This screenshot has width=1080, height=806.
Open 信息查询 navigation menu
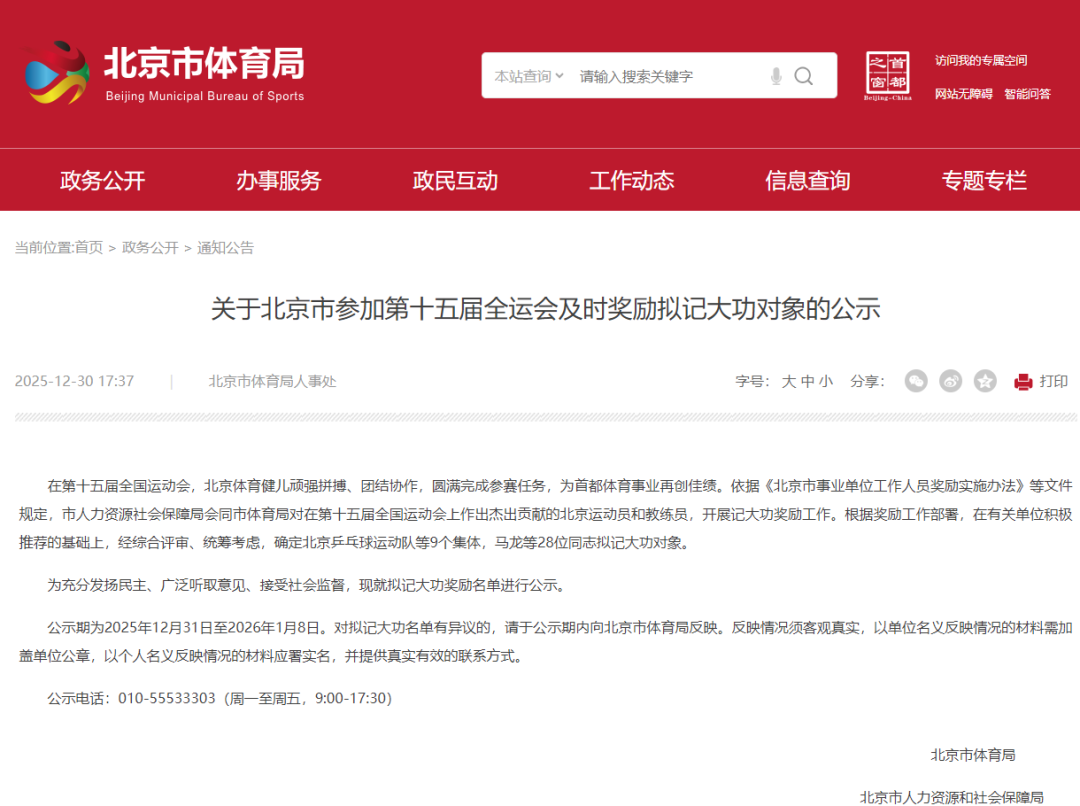point(808,180)
